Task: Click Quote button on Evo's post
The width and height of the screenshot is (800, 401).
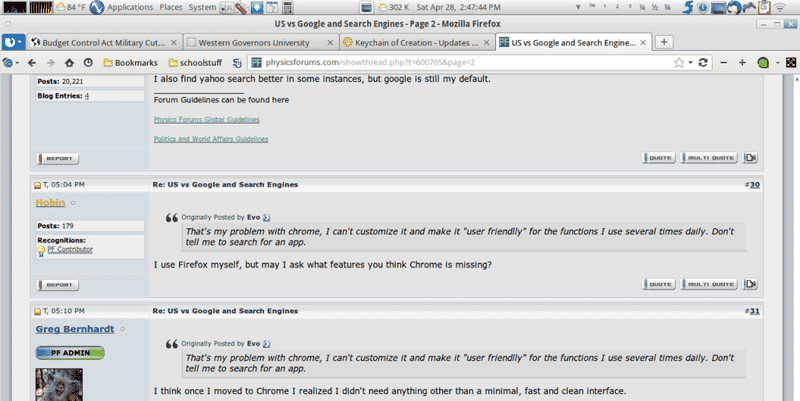Action: pos(659,158)
